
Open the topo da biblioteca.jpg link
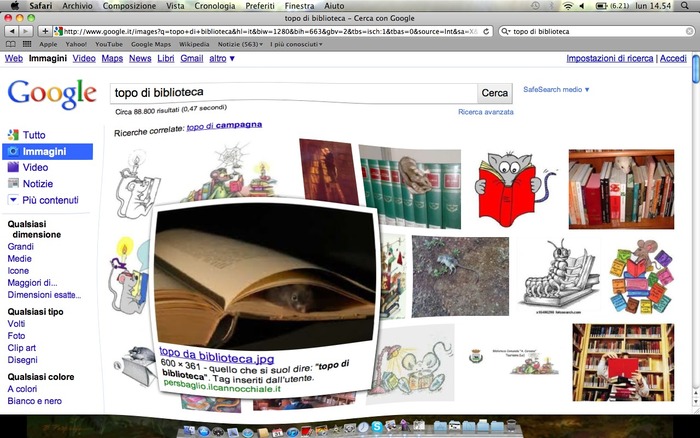click(217, 355)
